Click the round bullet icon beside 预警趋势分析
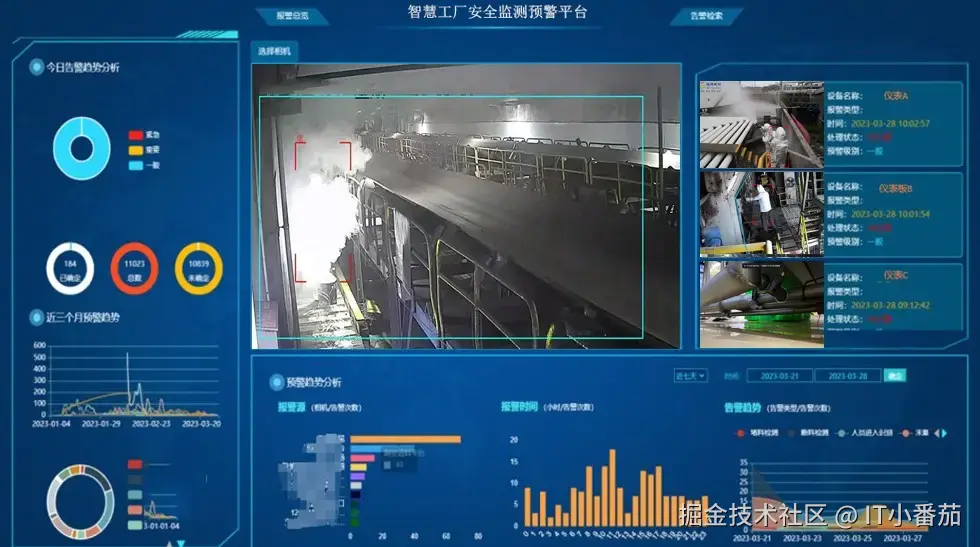This screenshot has height=547, width=980. click(x=276, y=382)
